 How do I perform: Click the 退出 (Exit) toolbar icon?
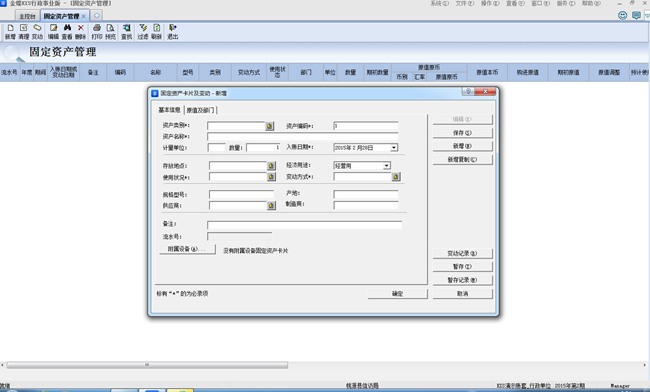tap(173, 31)
